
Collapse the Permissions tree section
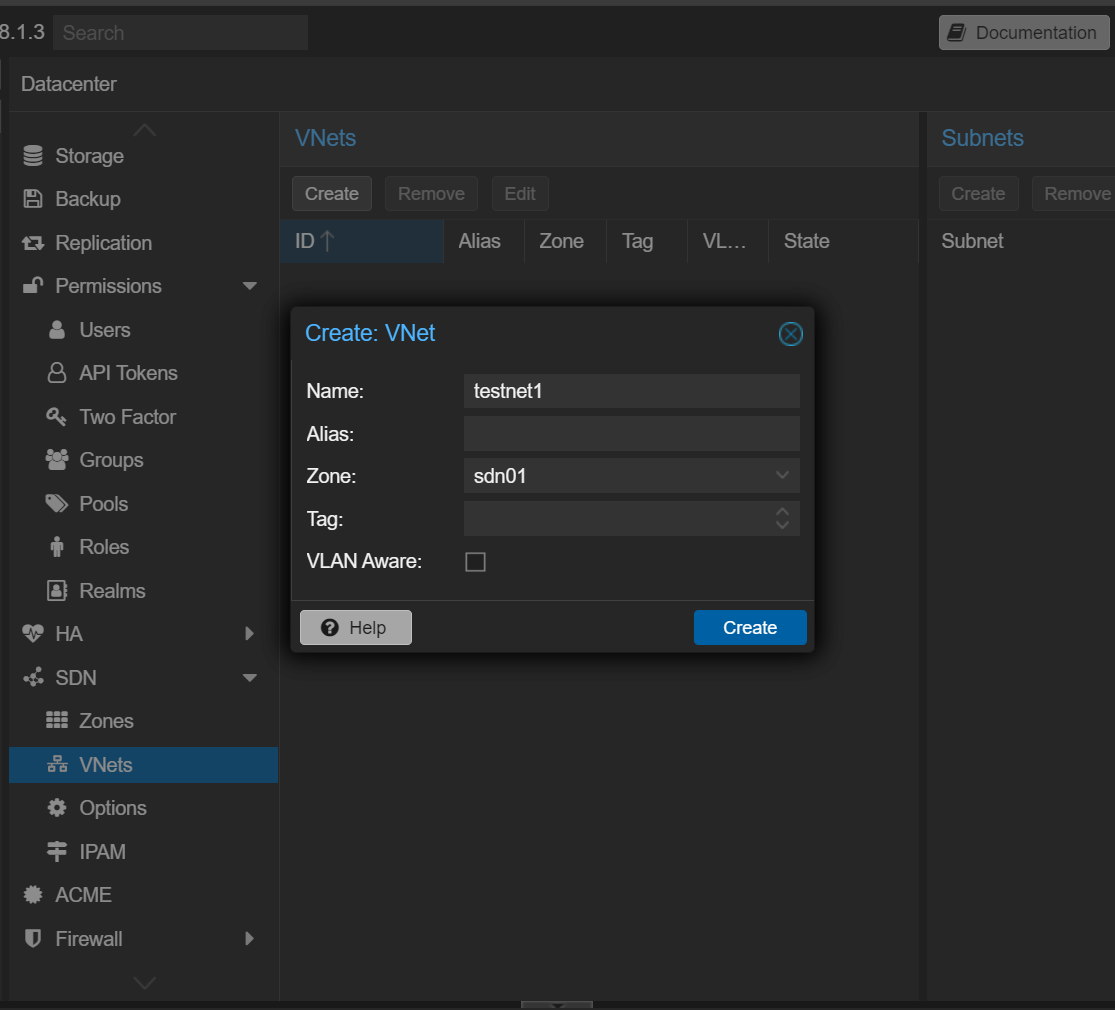tap(250, 287)
